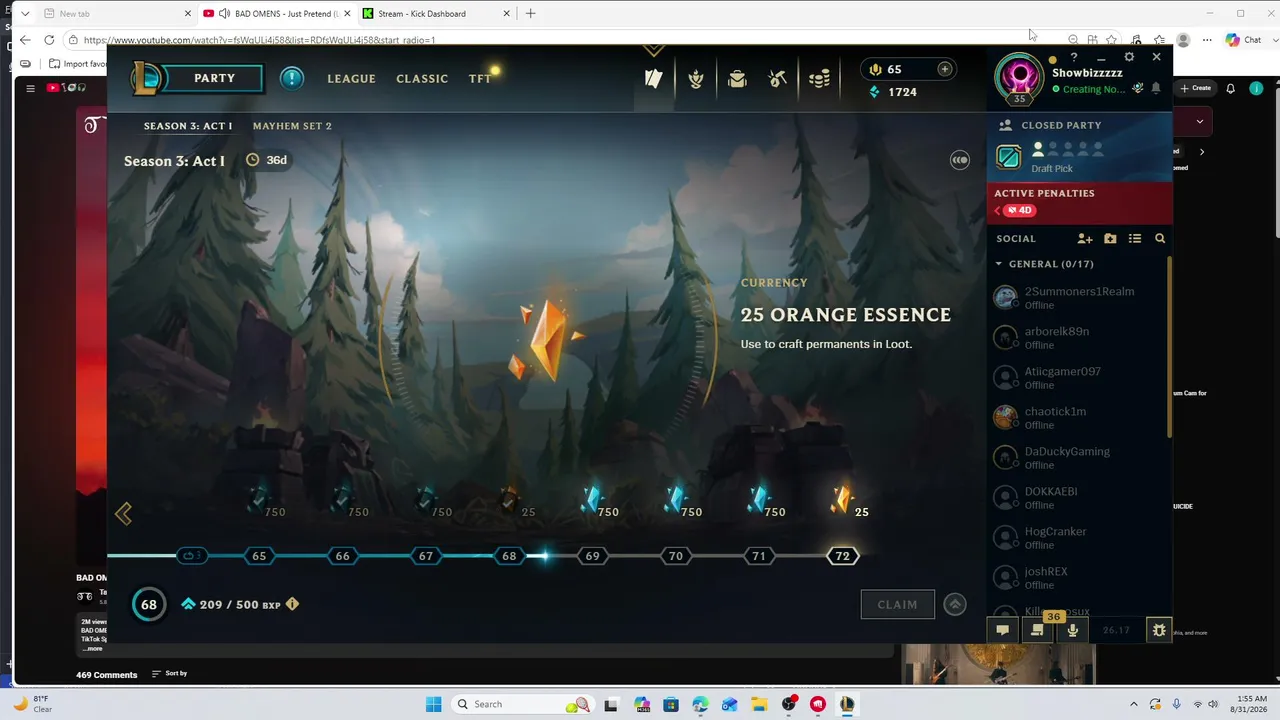
Task: Open the chat bubble icon in social footer
Action: (1002, 630)
